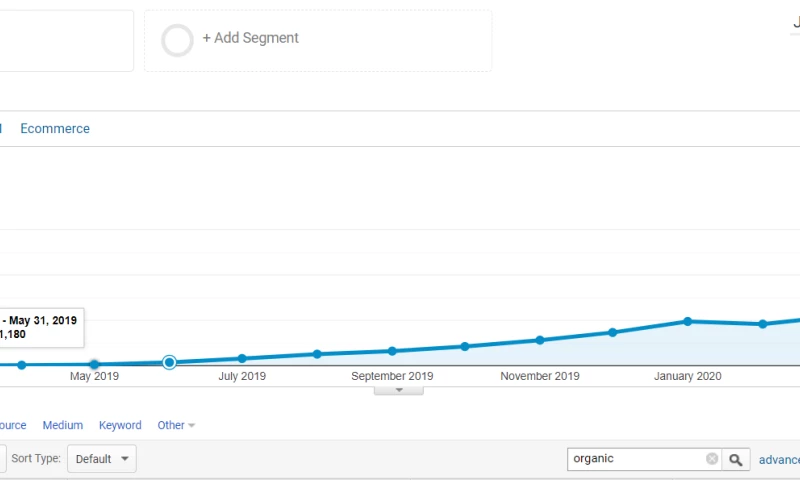Click the January 2020 chart data point
The image size is (800, 480).
tap(688, 321)
